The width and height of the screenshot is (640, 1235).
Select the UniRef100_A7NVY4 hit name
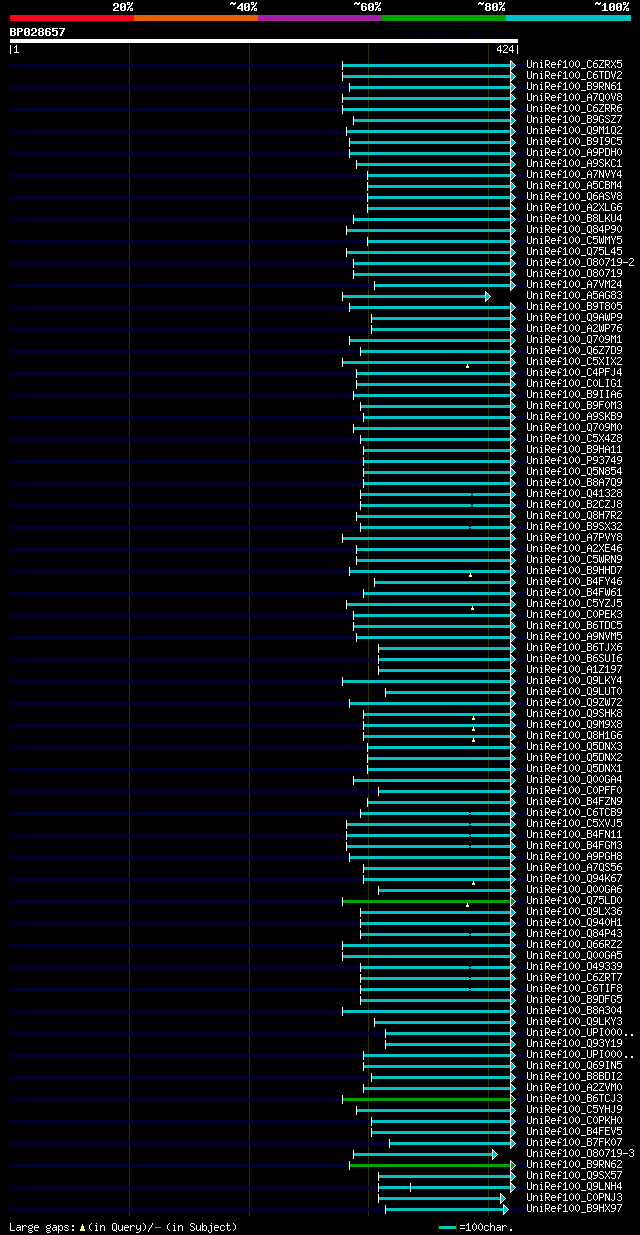(x=574, y=174)
